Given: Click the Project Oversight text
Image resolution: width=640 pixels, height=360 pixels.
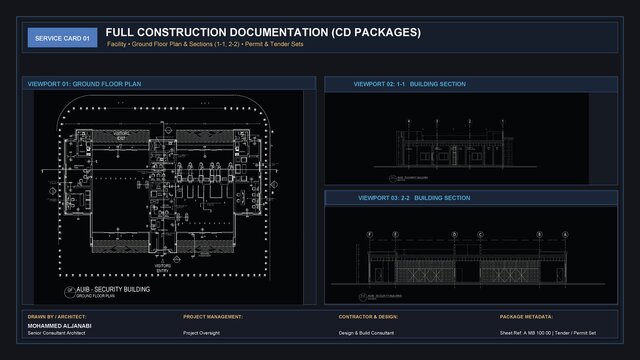Looking at the screenshot, I should coord(201,333).
